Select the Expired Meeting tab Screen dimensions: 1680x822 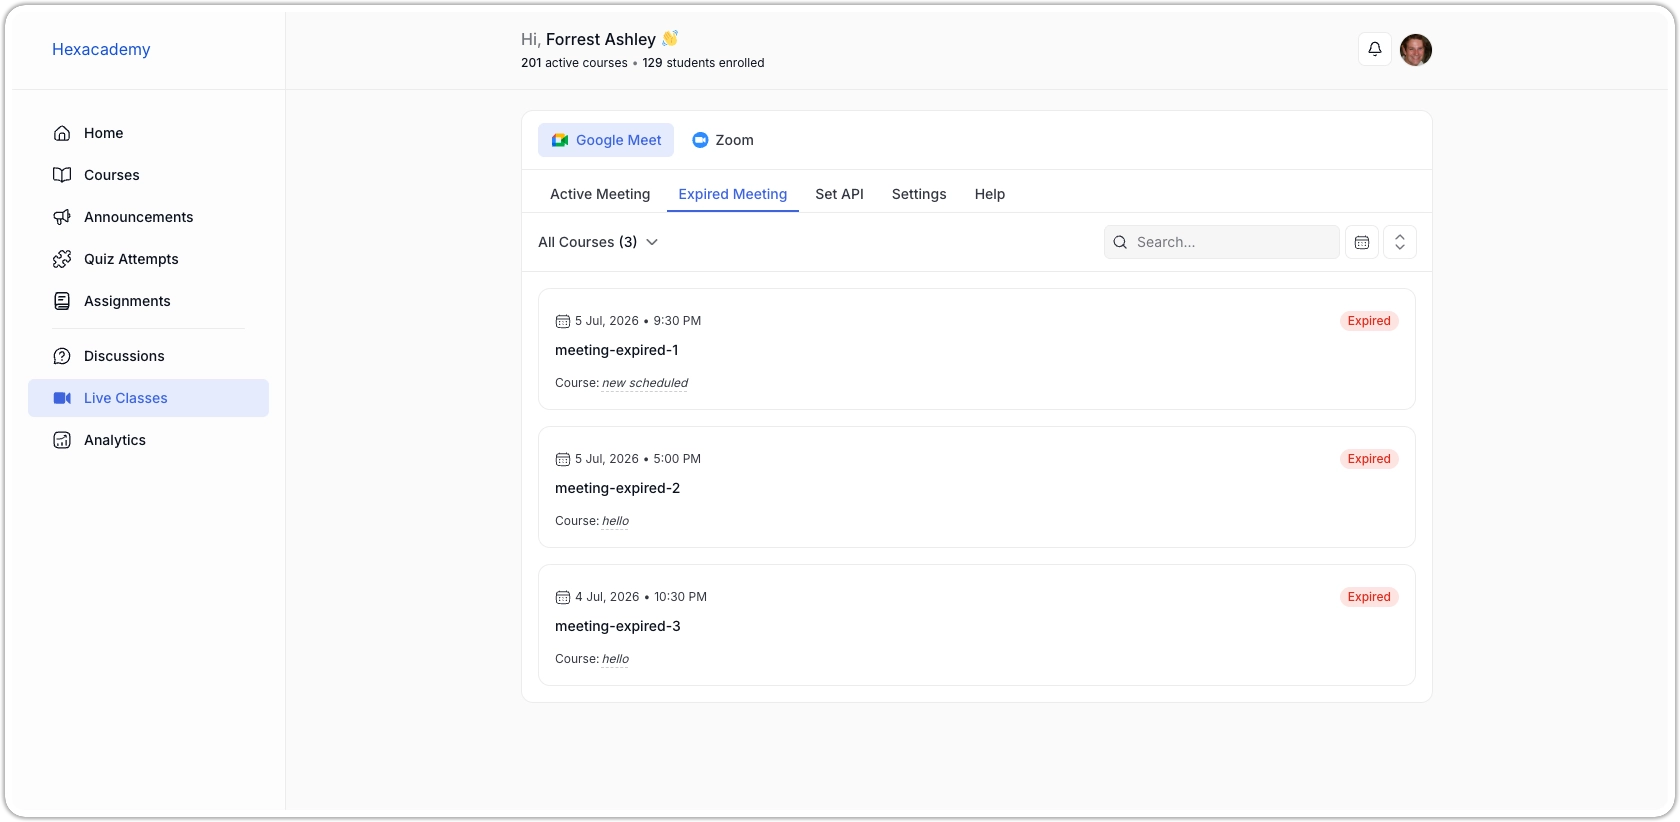click(x=733, y=194)
